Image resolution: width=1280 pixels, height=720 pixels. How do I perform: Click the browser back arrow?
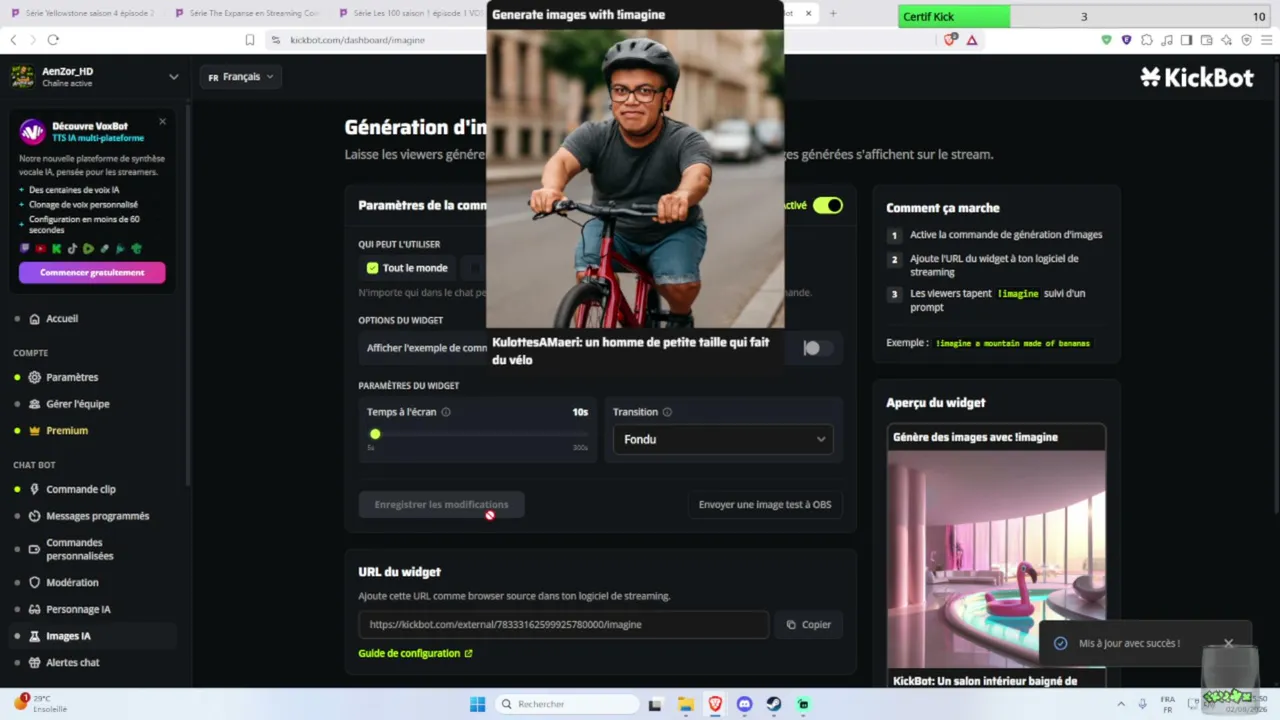pos(13,40)
